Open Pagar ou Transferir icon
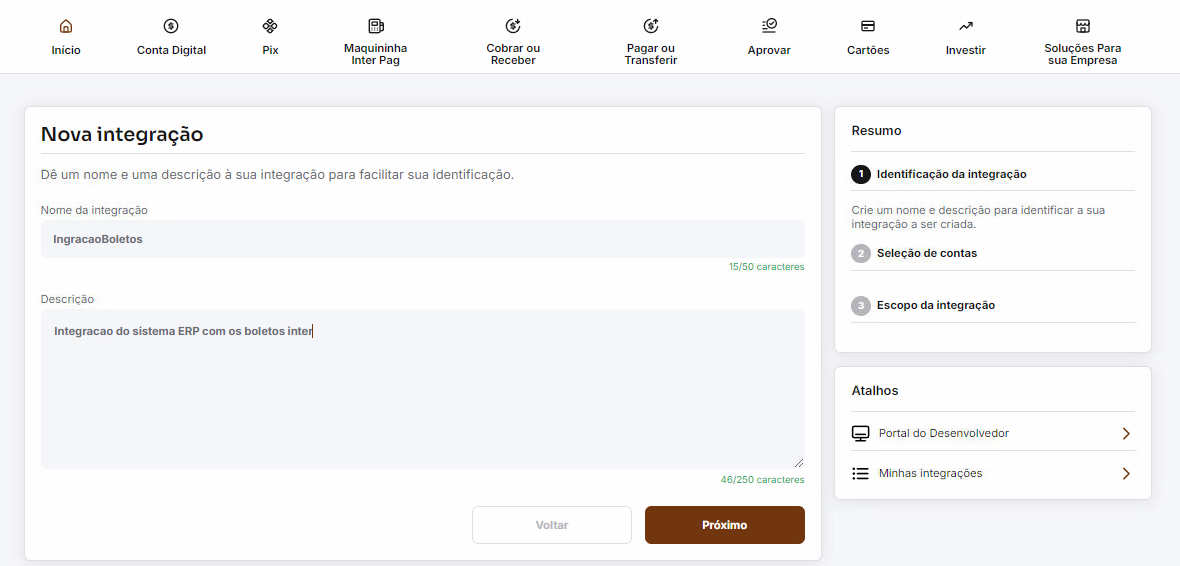Image resolution: width=1180 pixels, height=566 pixels. click(x=651, y=26)
